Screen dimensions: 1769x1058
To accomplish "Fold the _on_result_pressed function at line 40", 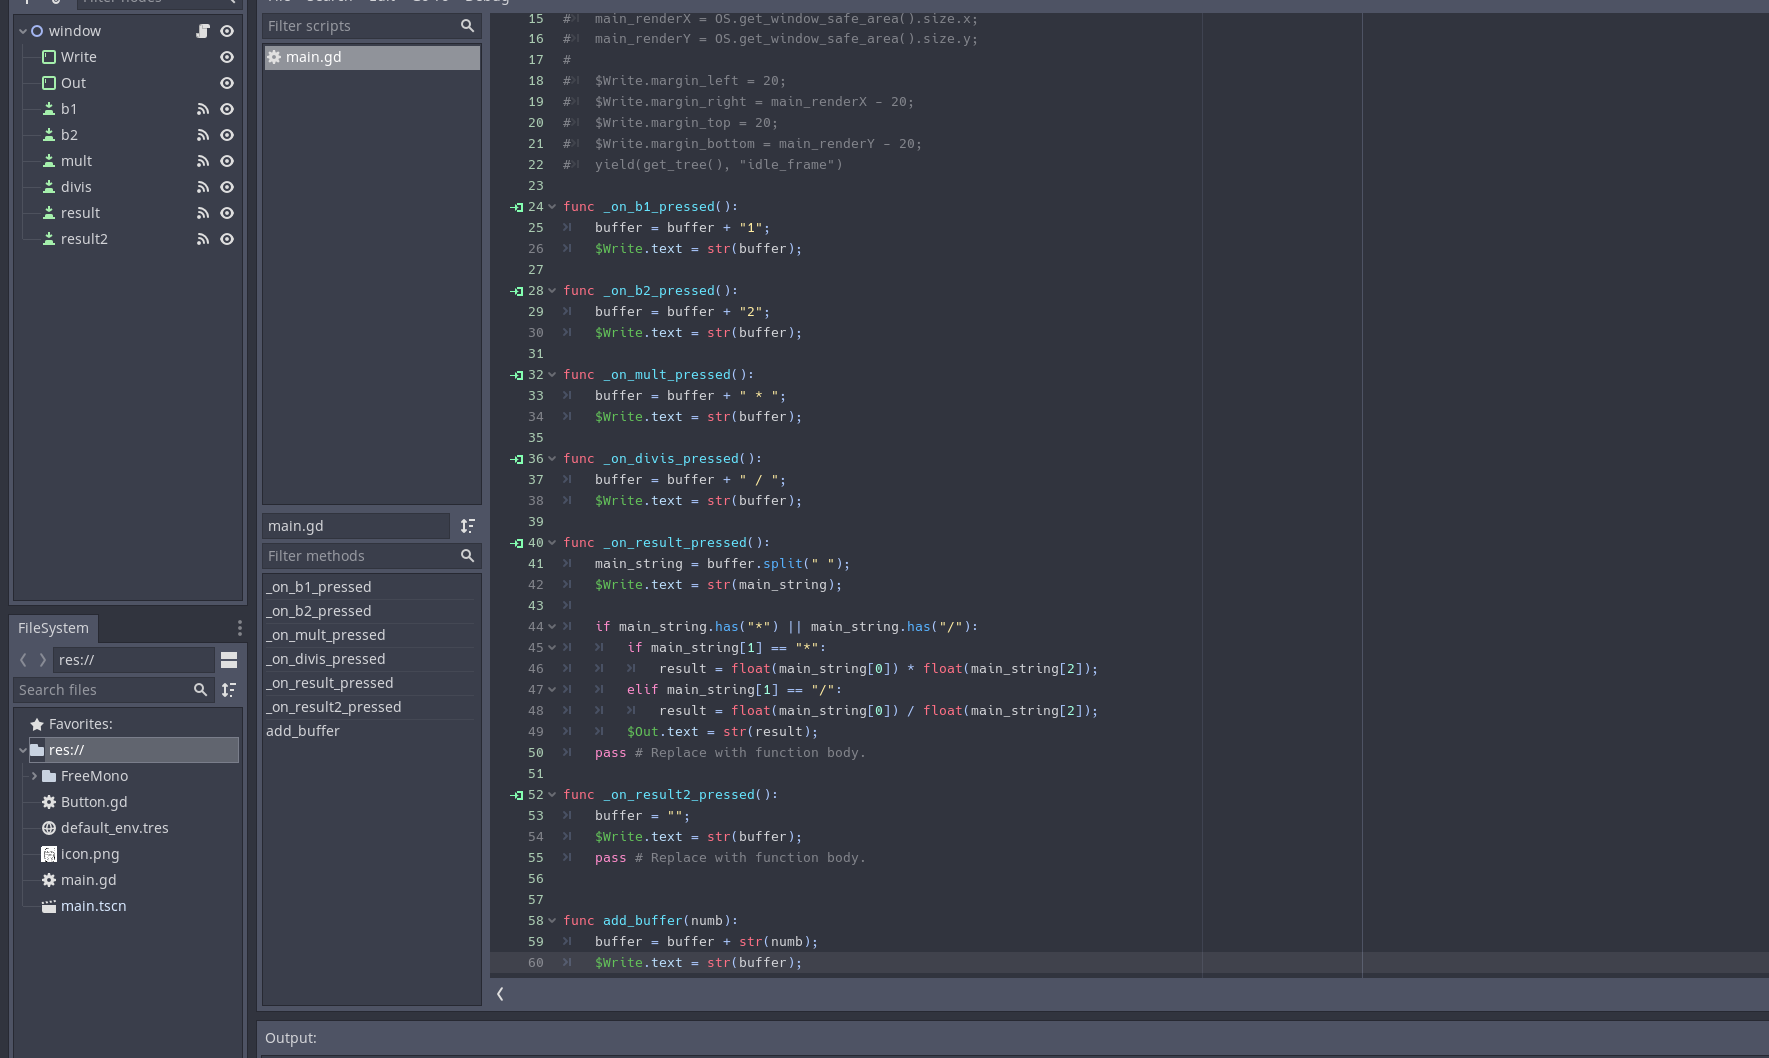I will 552,543.
